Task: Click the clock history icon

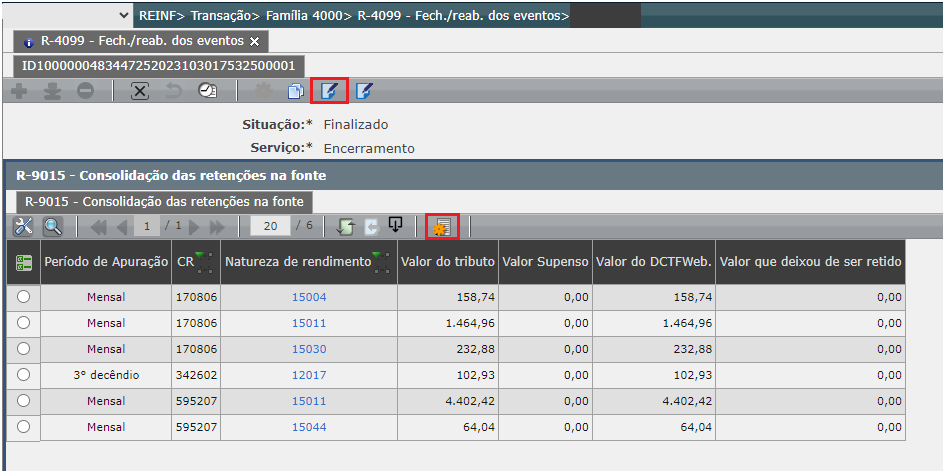Action: (206, 91)
